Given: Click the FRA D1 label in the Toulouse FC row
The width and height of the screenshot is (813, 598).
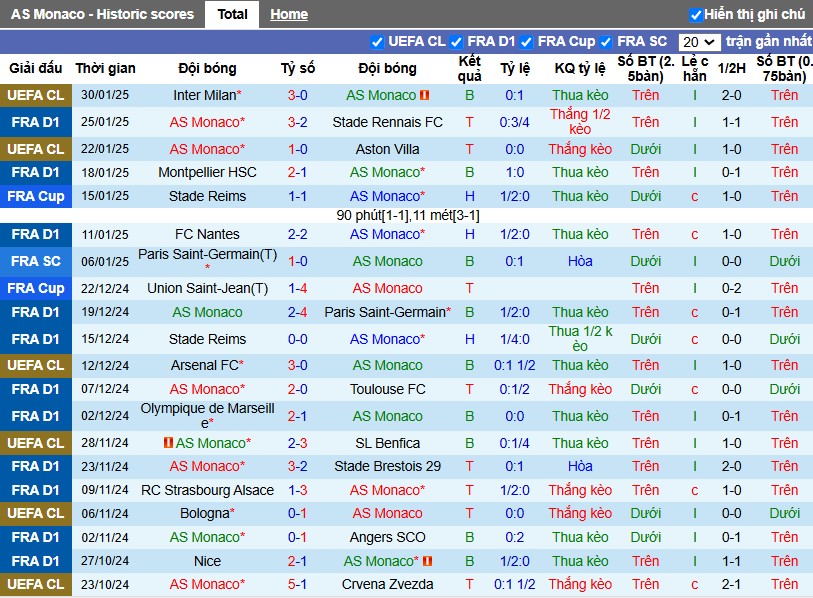Looking at the screenshot, I should [36, 389].
